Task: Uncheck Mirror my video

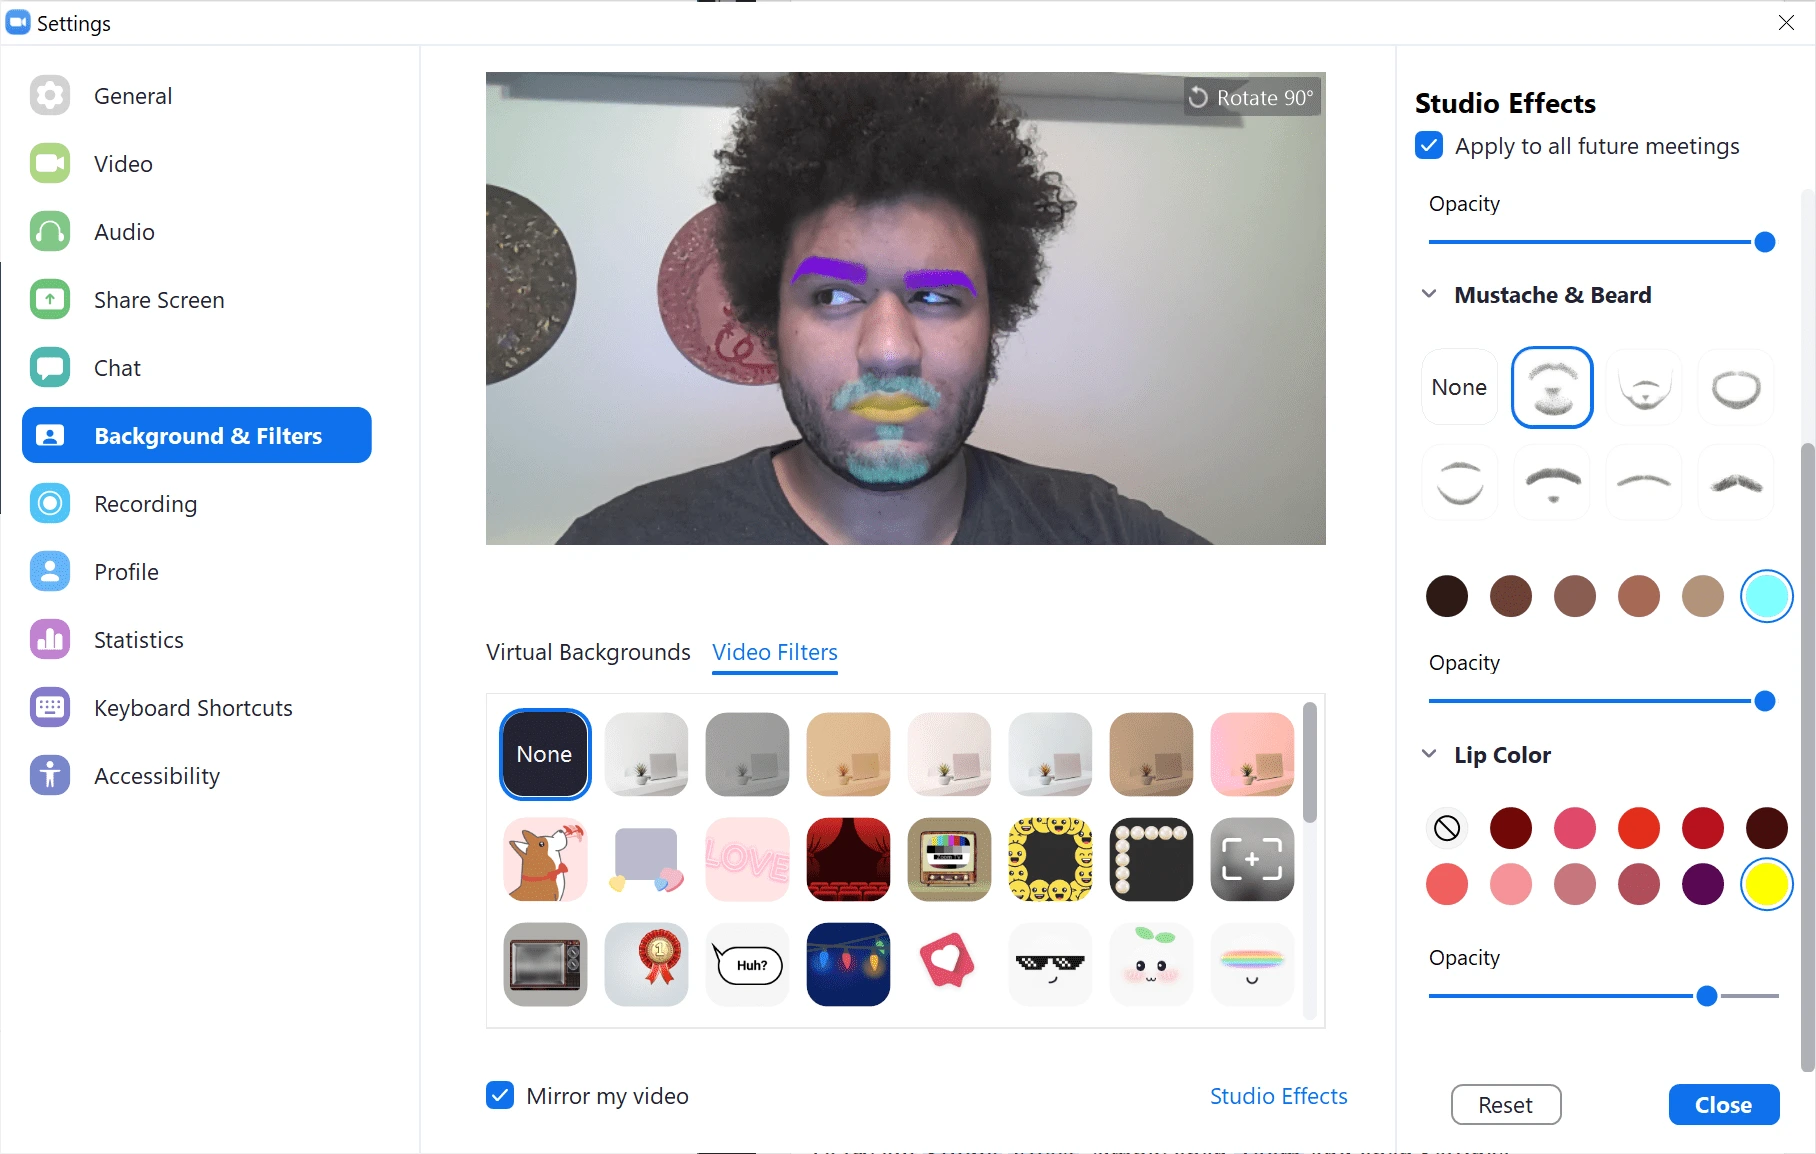Action: tap(500, 1096)
